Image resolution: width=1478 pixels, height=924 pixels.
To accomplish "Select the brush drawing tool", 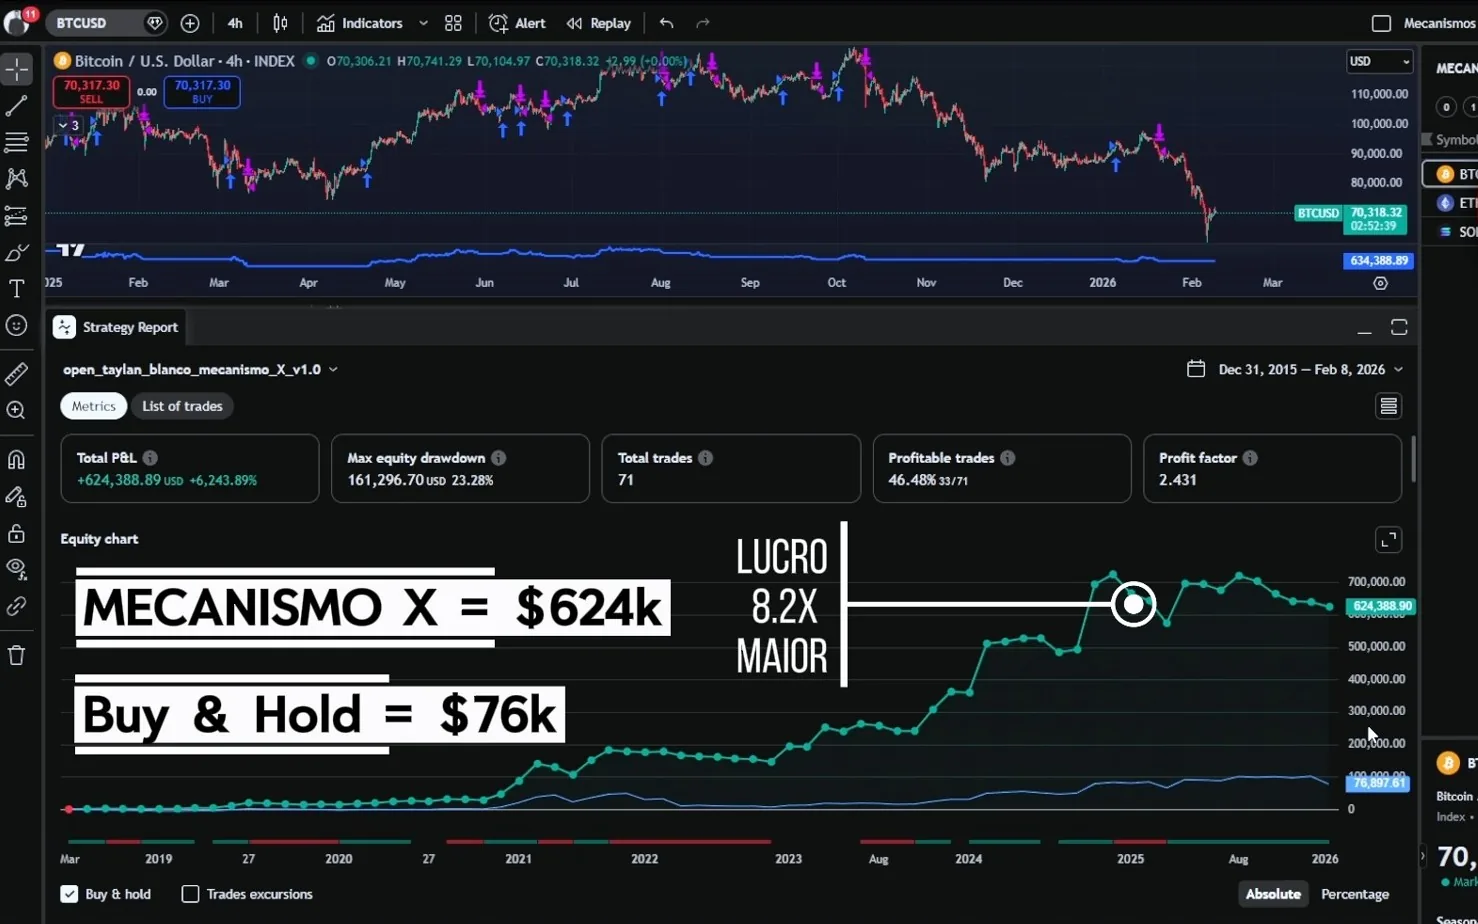I will click(16, 252).
